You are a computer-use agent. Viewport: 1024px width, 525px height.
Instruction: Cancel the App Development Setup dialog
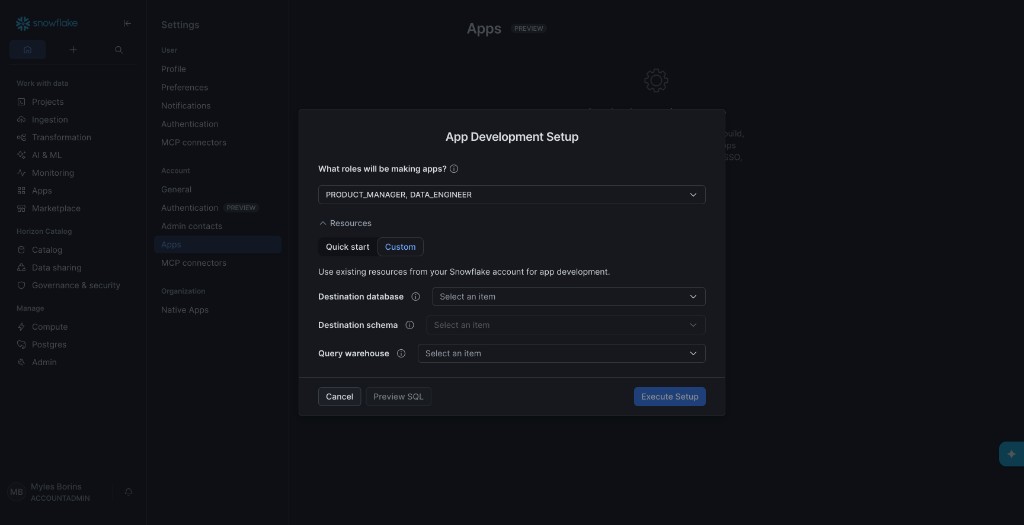[340, 396]
